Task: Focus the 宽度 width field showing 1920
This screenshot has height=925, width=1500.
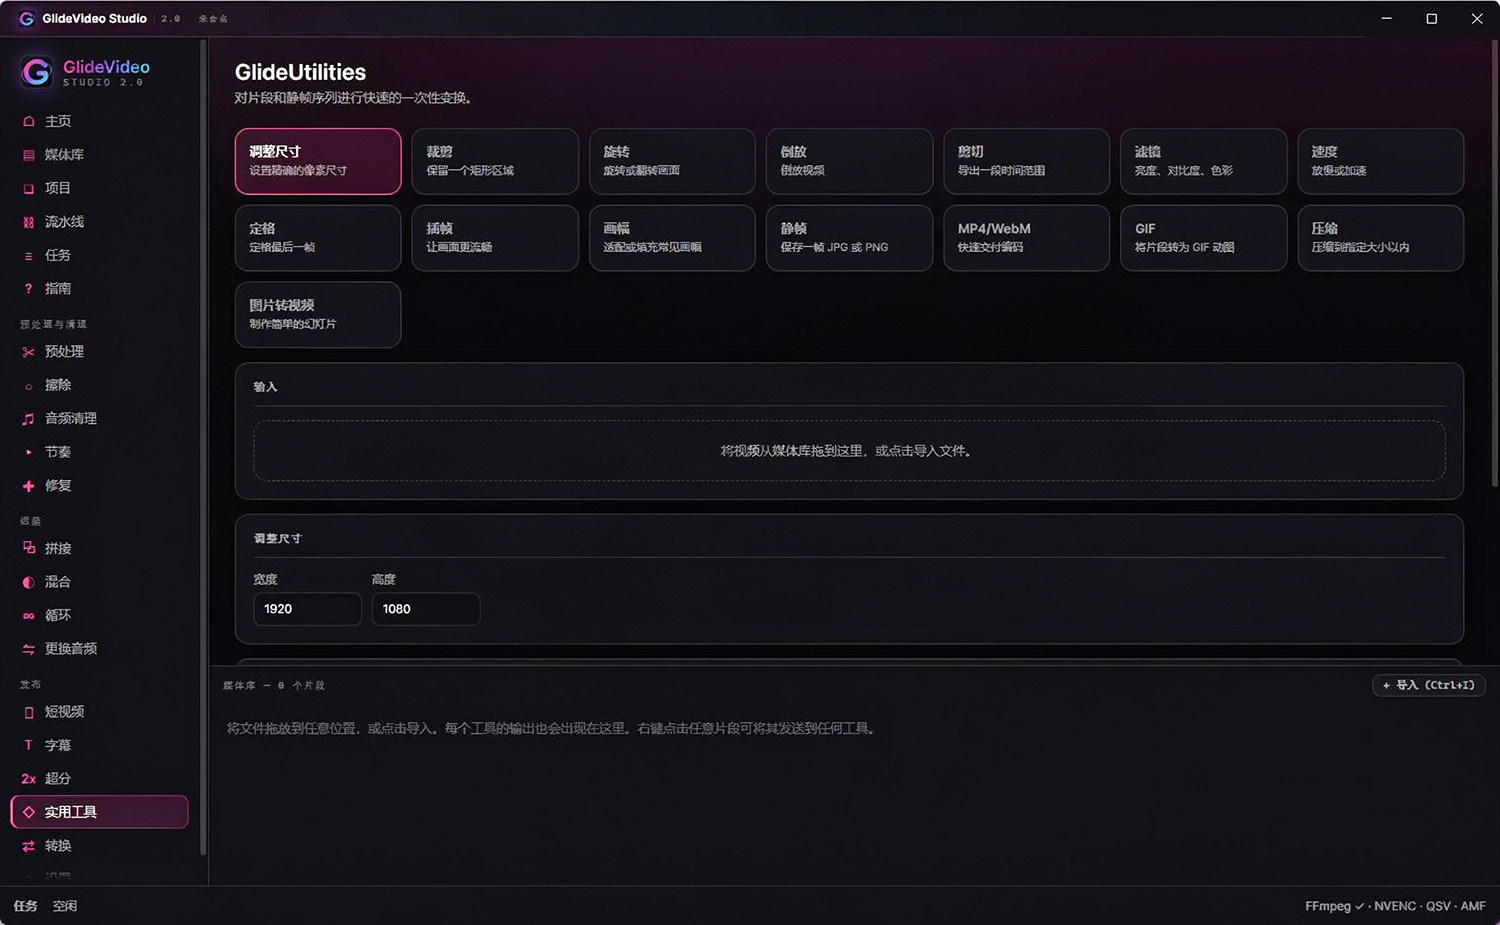Action: [x=307, y=609]
